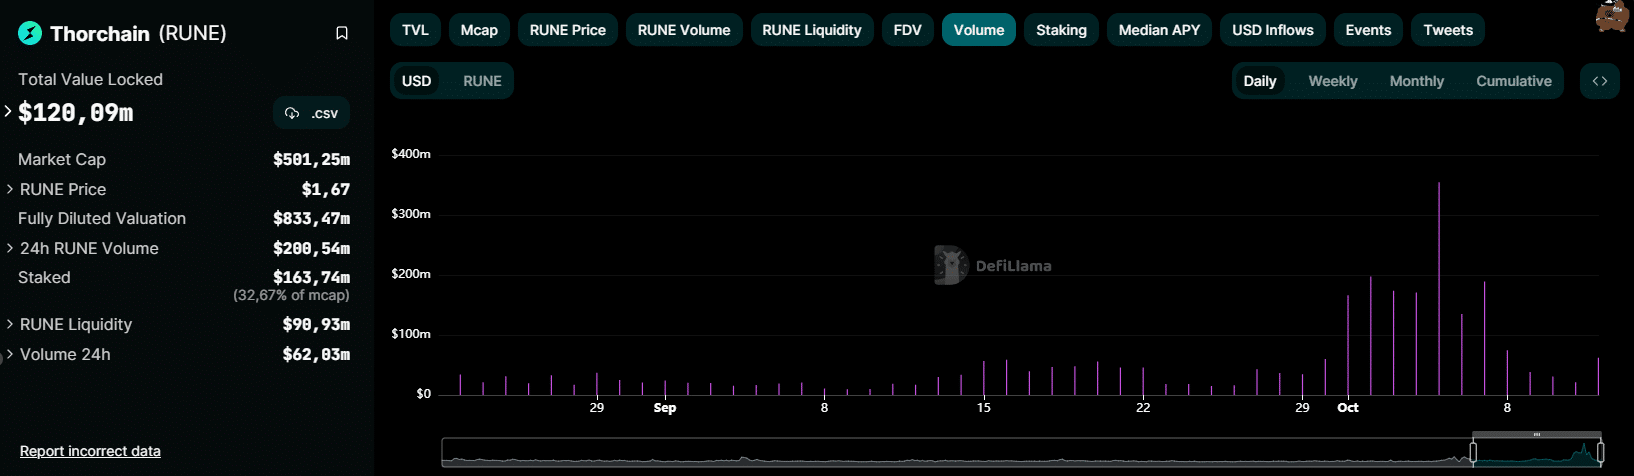1634x476 pixels.
Task: Bookmark Thorchain with the bookmark icon
Action: (x=342, y=34)
